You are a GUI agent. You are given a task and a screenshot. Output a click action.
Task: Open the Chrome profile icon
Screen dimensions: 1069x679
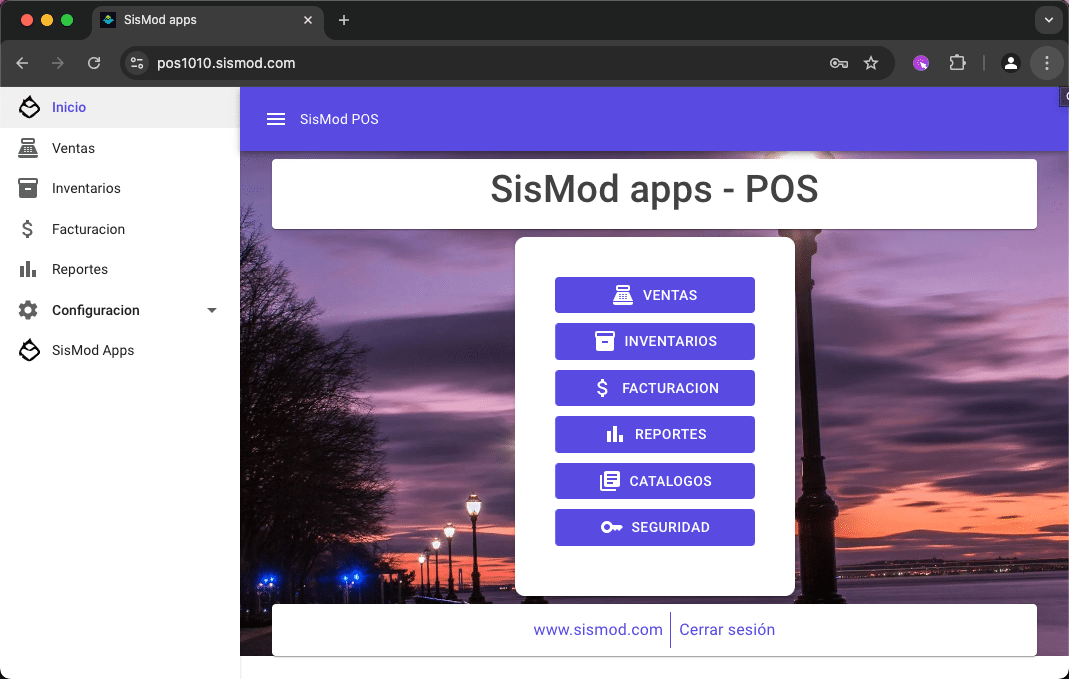coord(1010,63)
